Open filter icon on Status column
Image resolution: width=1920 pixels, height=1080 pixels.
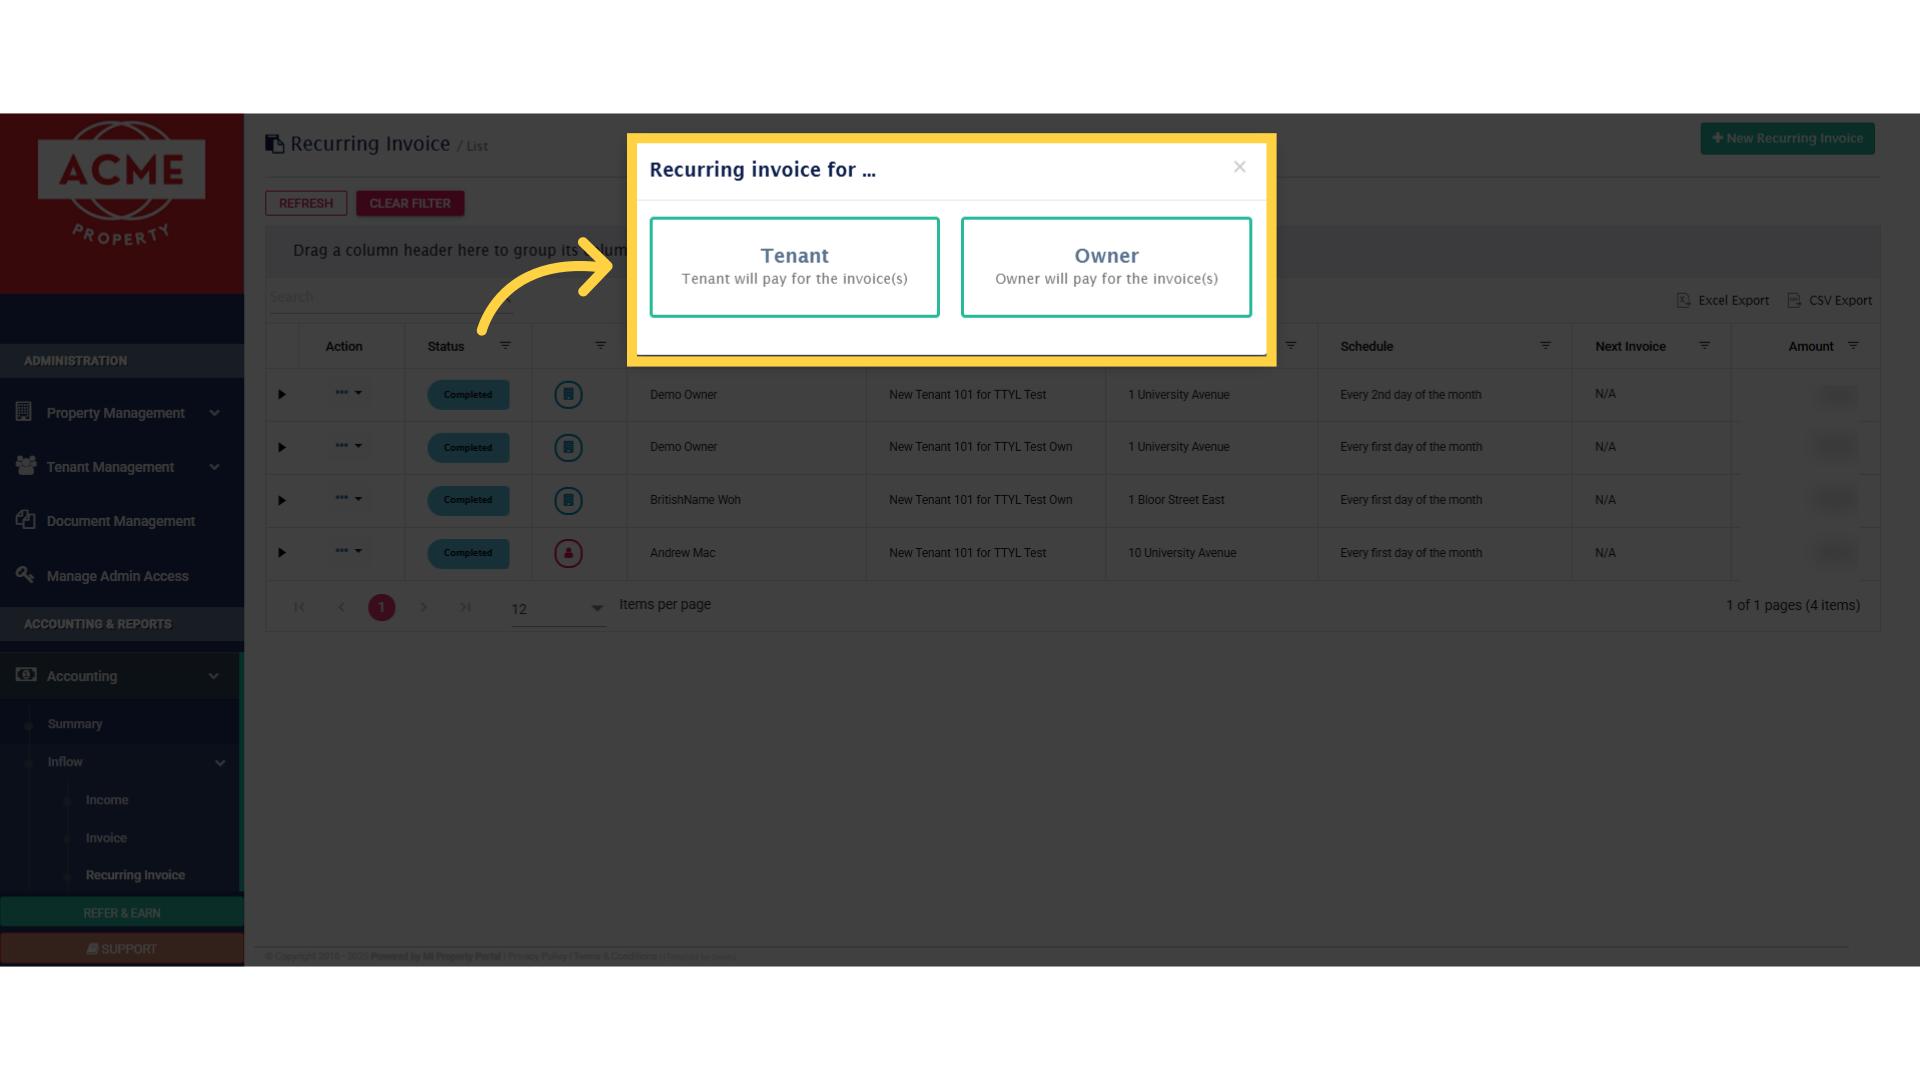point(505,346)
